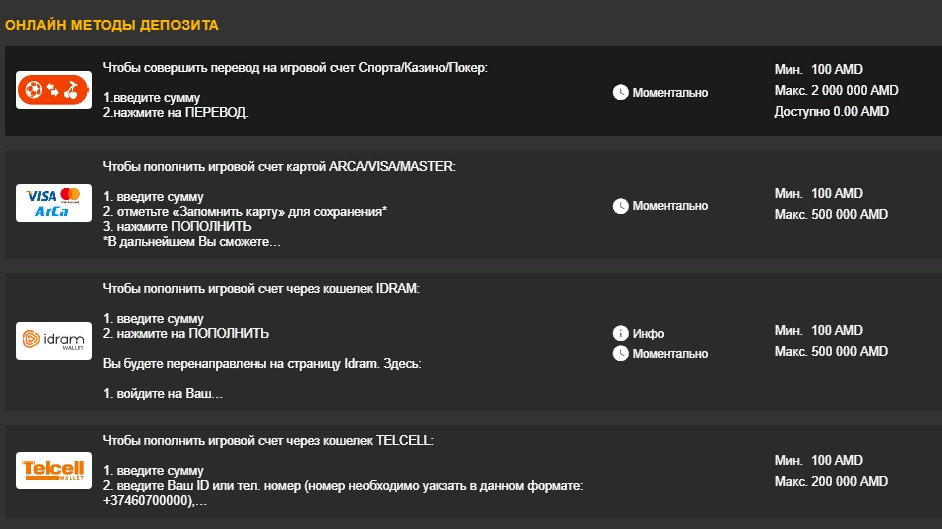
Task: Expand truncated Idram text 'войдите на Ваш…'
Action: click(x=163, y=394)
